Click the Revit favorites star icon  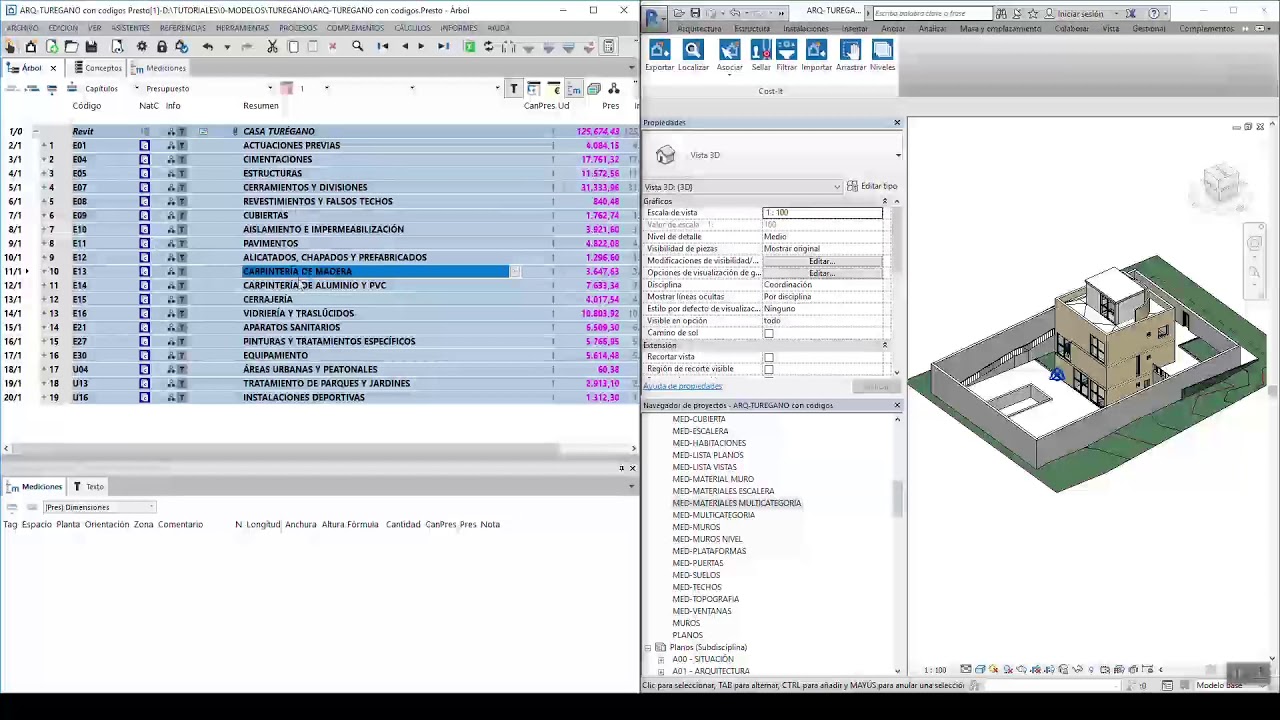pos(1033,13)
